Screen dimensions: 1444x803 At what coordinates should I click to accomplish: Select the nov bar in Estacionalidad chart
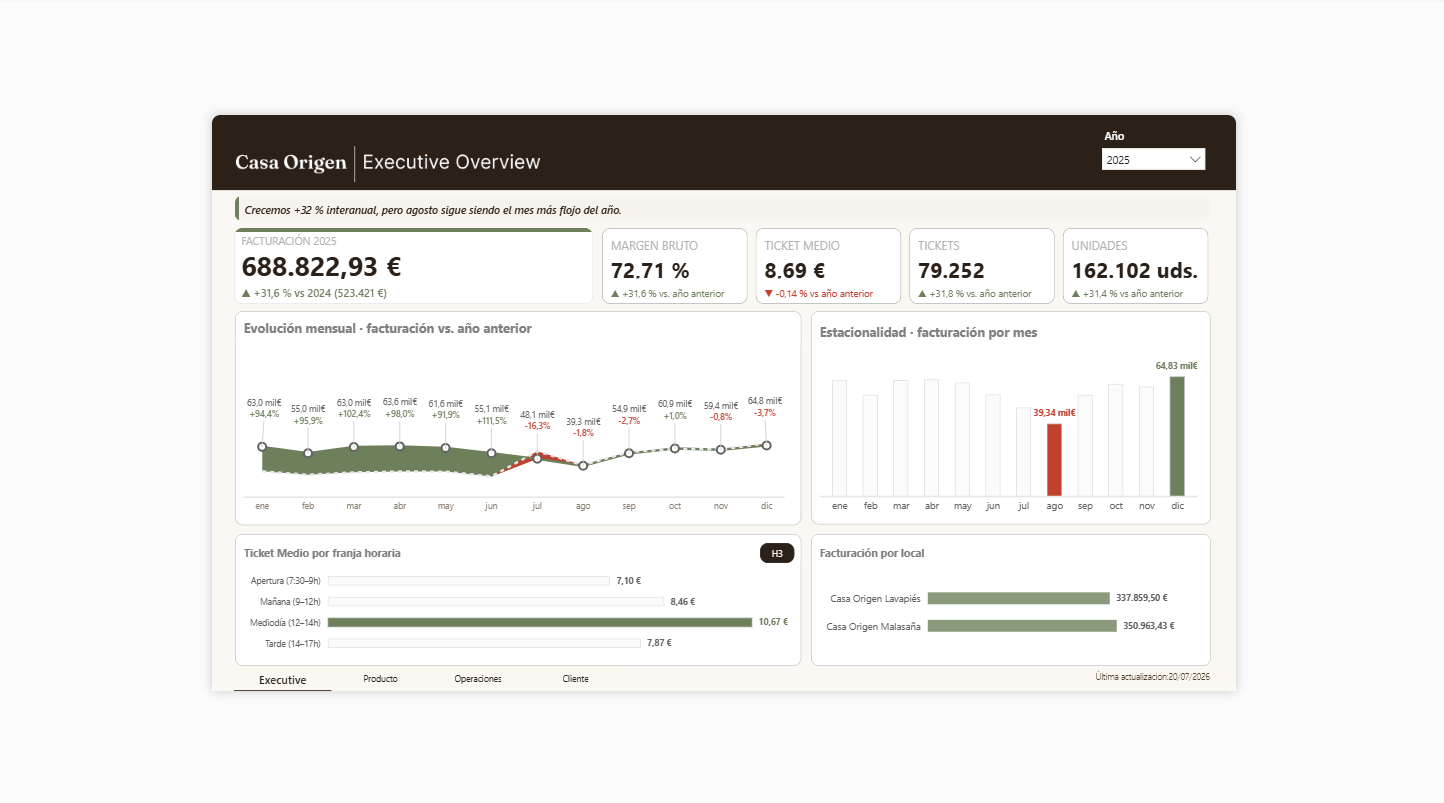[x=1146, y=441]
